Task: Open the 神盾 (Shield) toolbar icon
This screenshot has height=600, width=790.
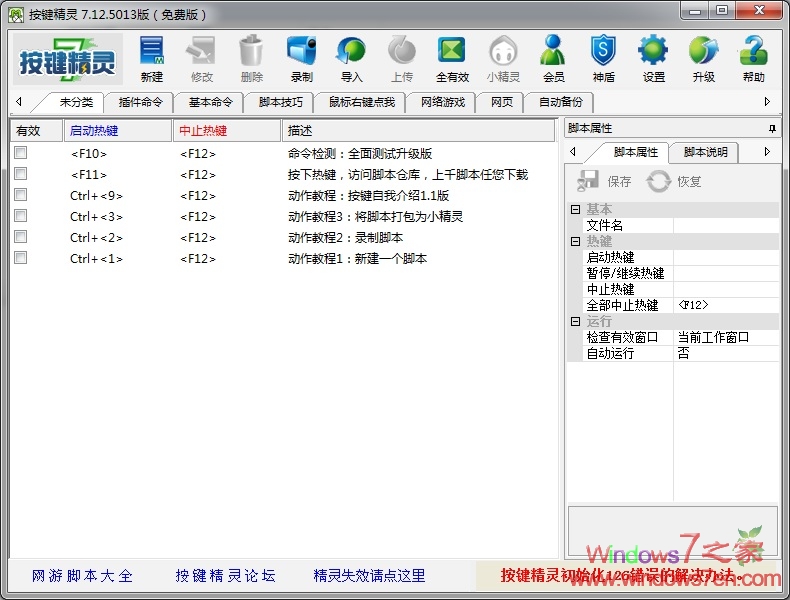Action: 603,59
